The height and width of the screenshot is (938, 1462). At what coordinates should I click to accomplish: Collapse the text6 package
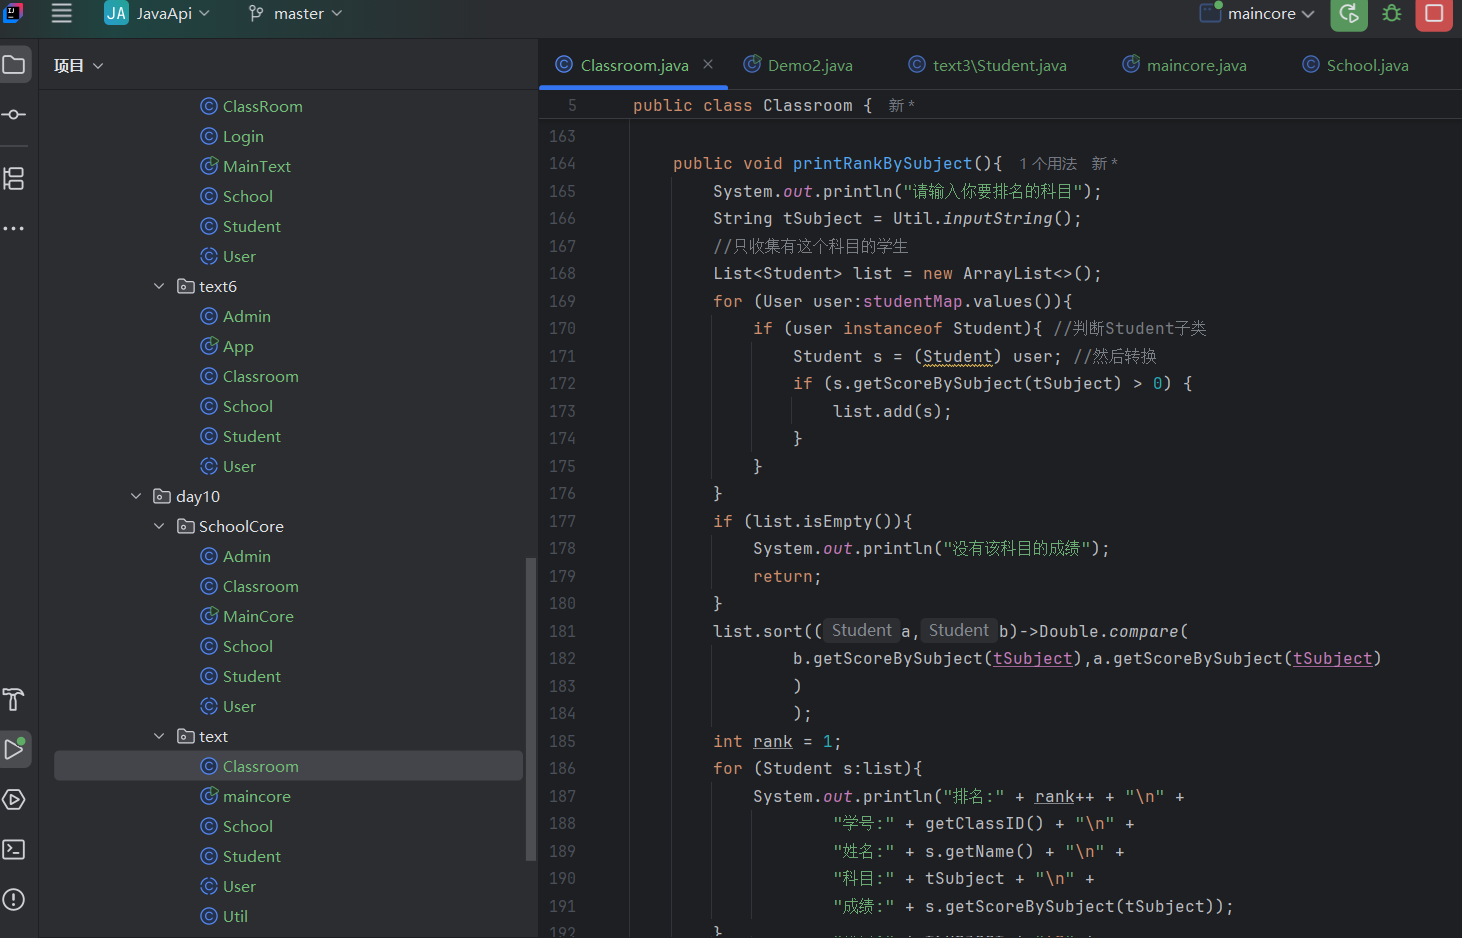point(159,286)
